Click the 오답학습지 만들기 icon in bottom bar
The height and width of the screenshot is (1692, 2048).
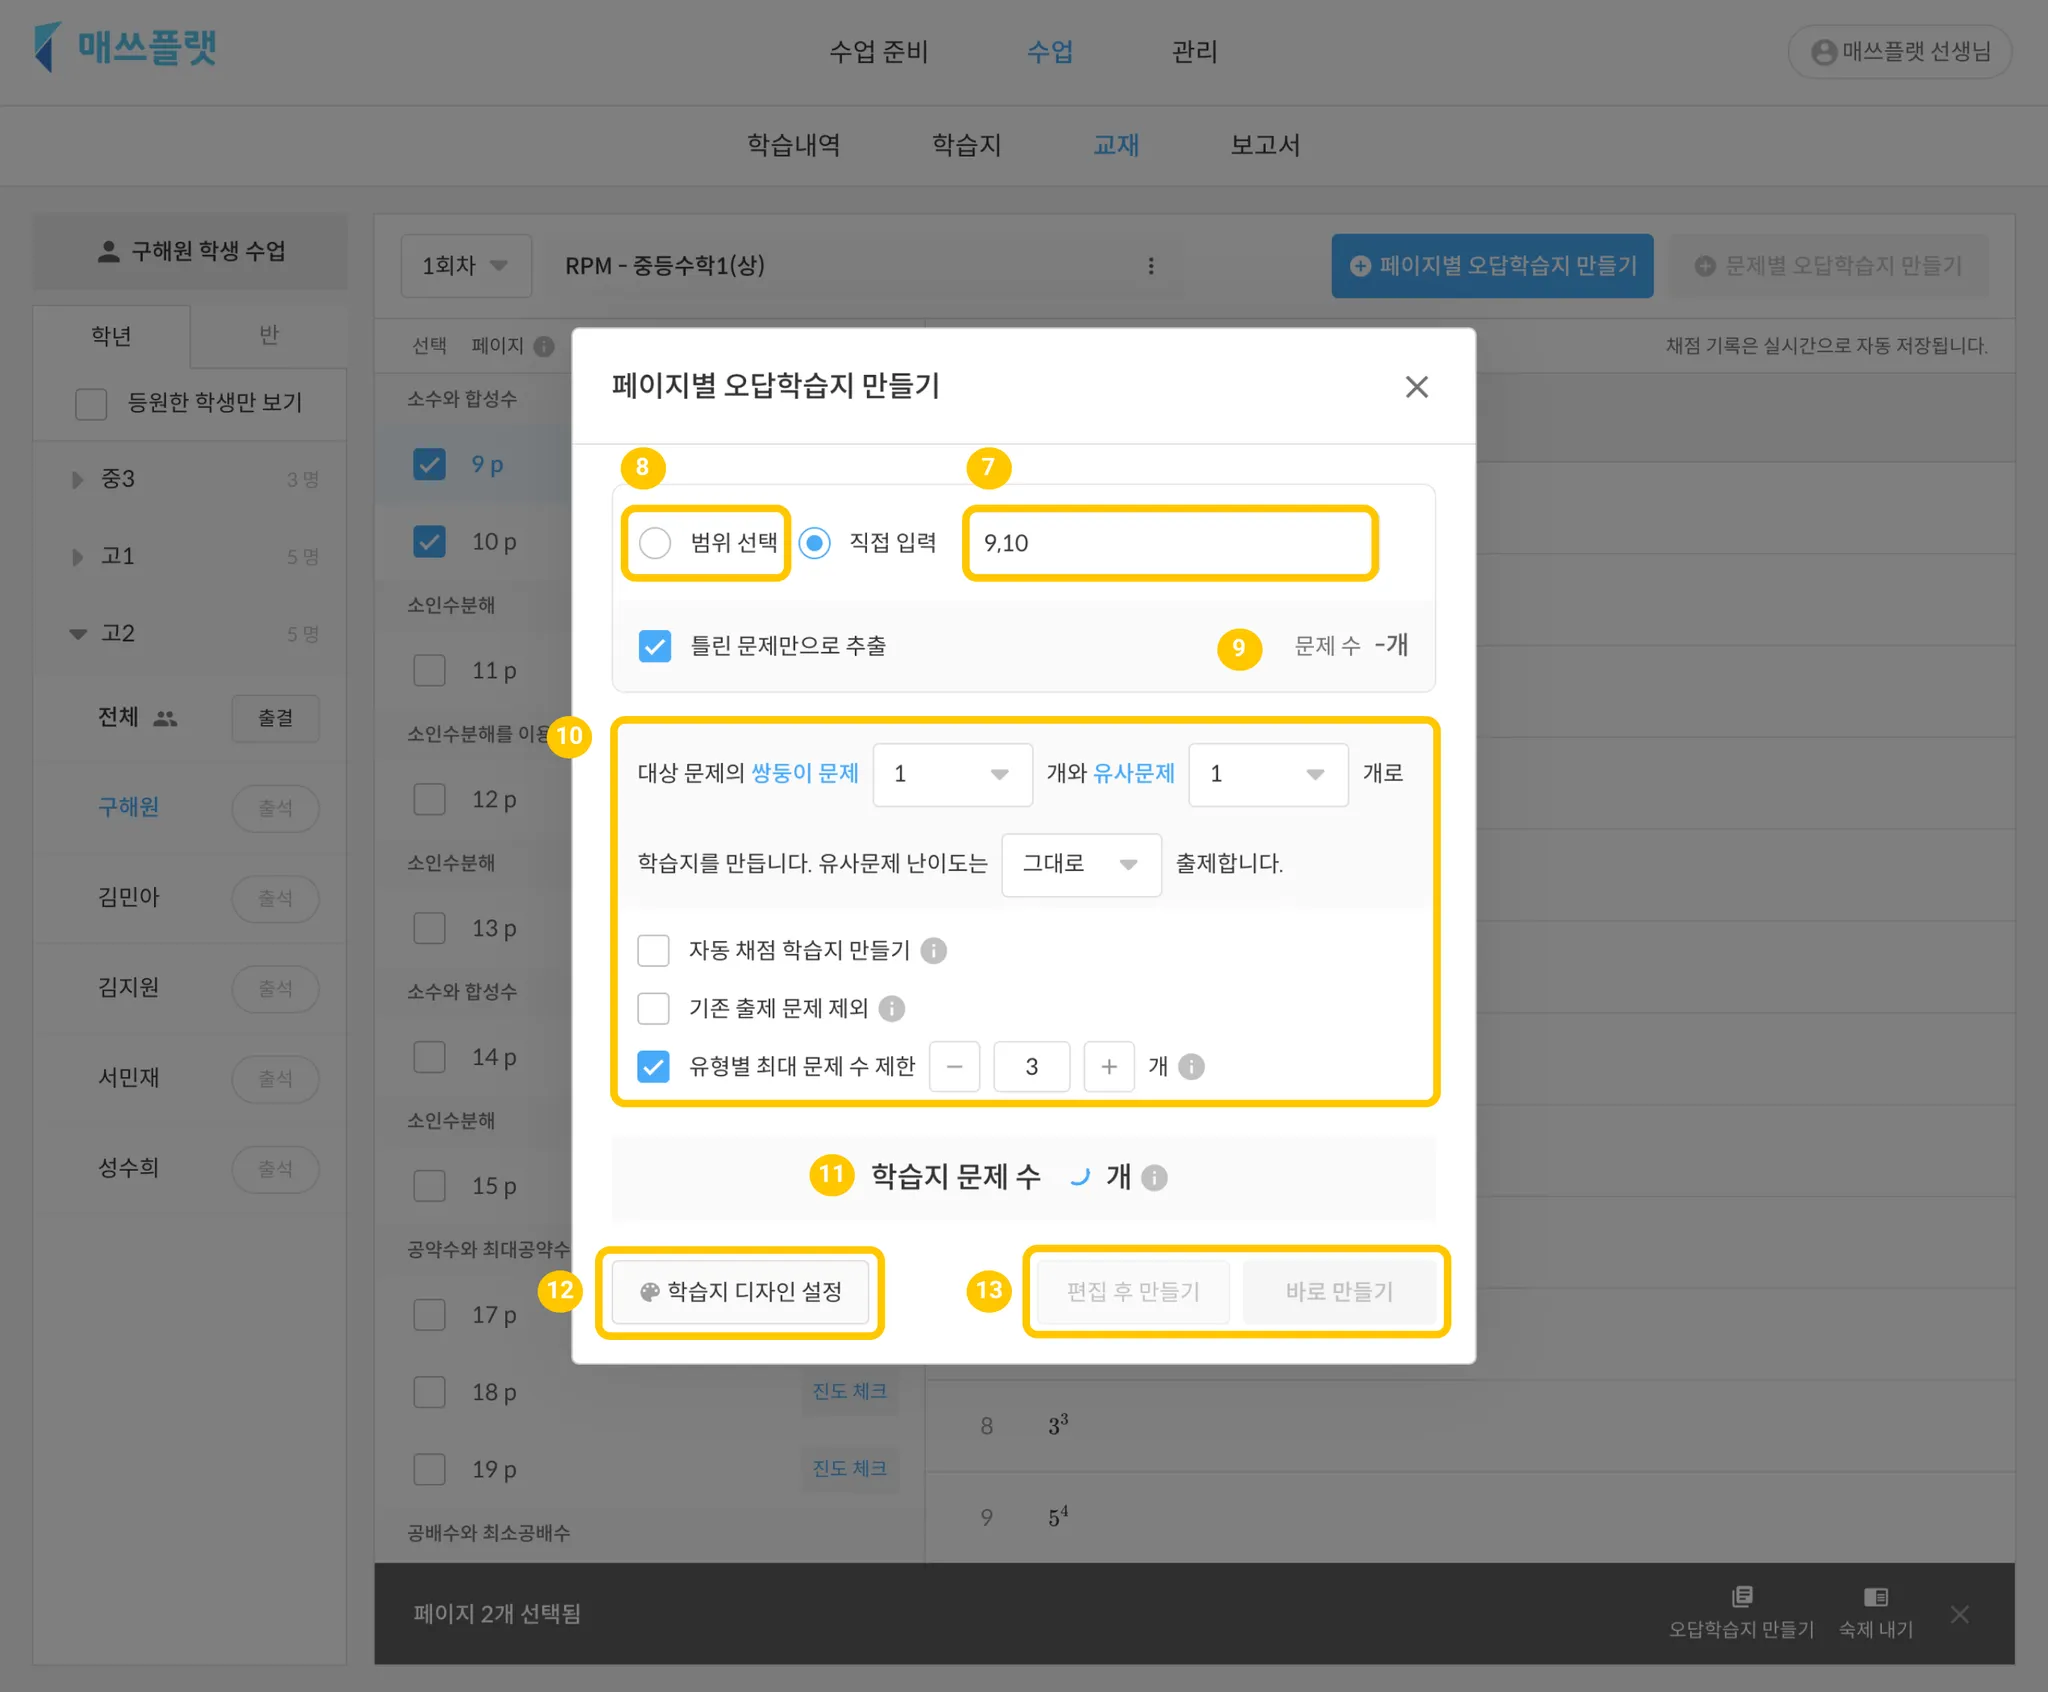pyautogui.click(x=1741, y=1596)
